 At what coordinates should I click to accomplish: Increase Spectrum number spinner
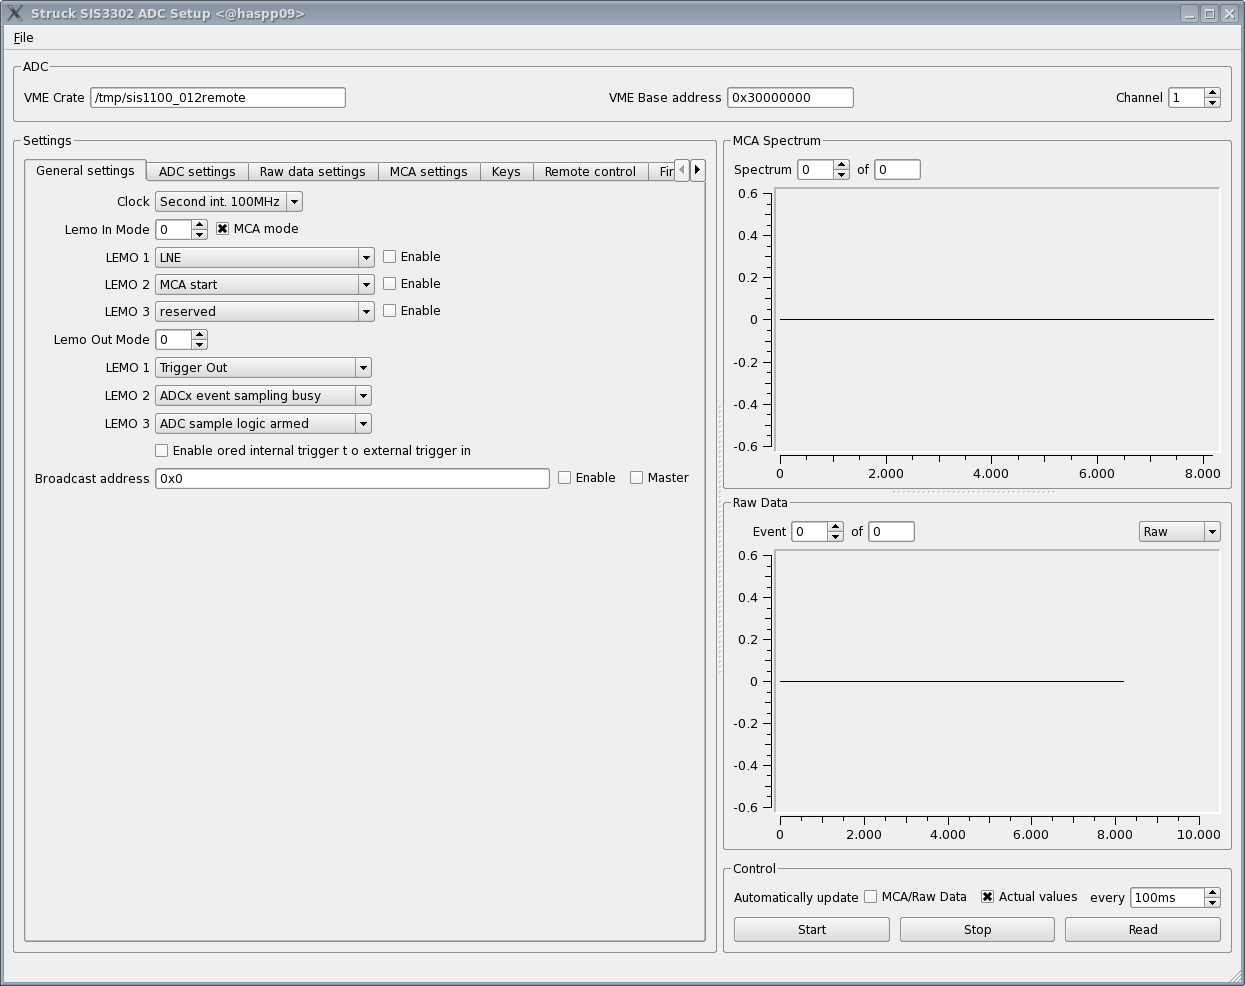tap(841, 165)
